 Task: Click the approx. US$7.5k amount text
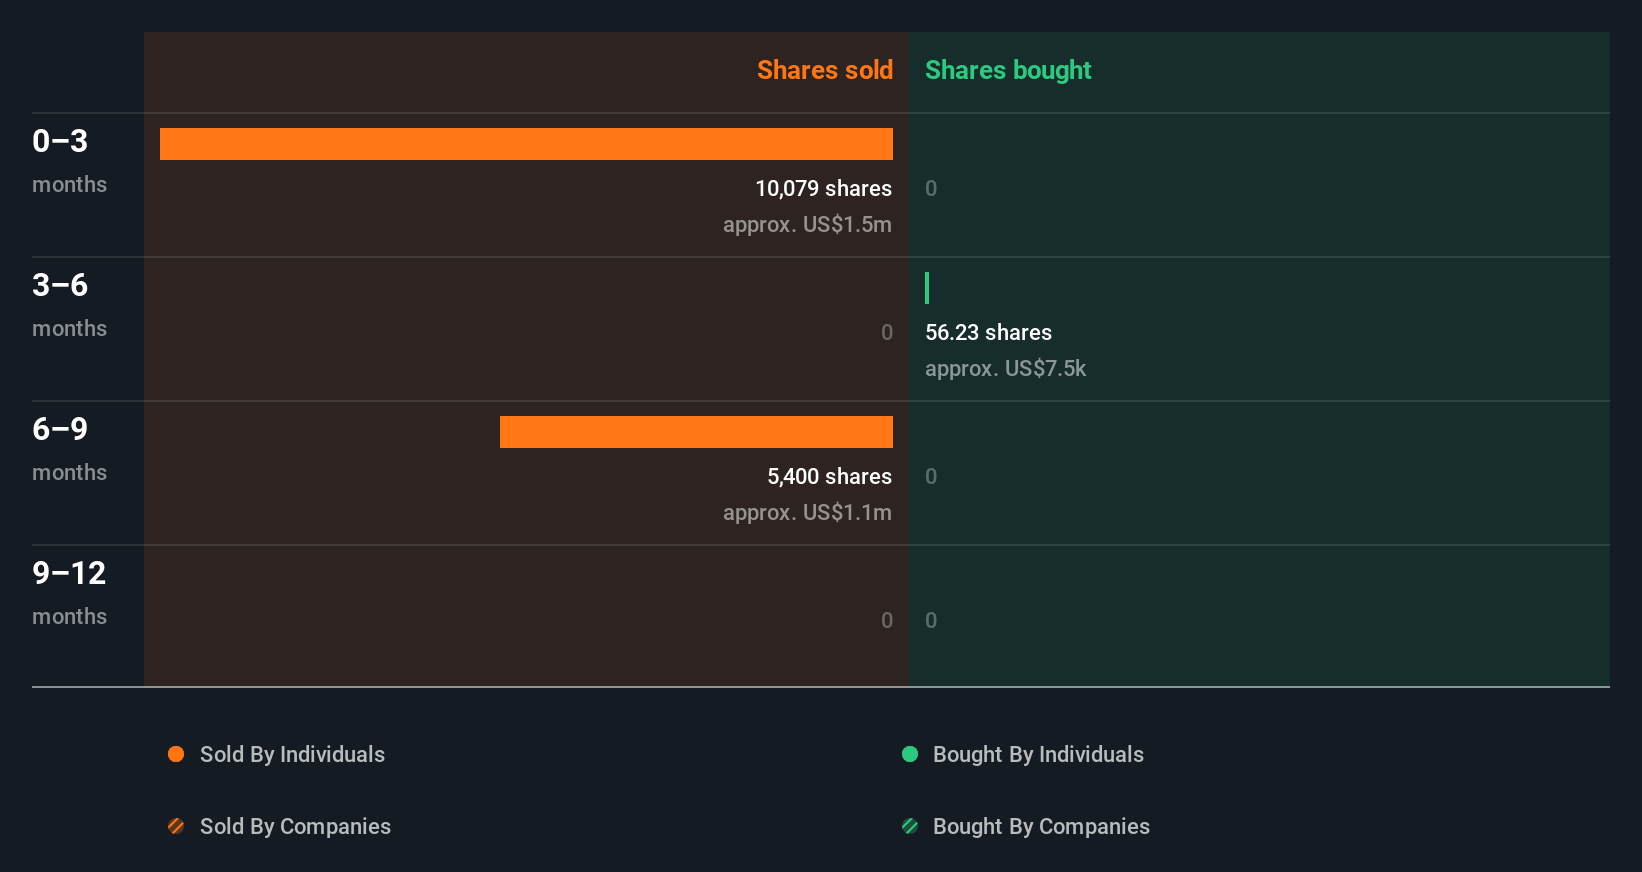pos(1005,368)
